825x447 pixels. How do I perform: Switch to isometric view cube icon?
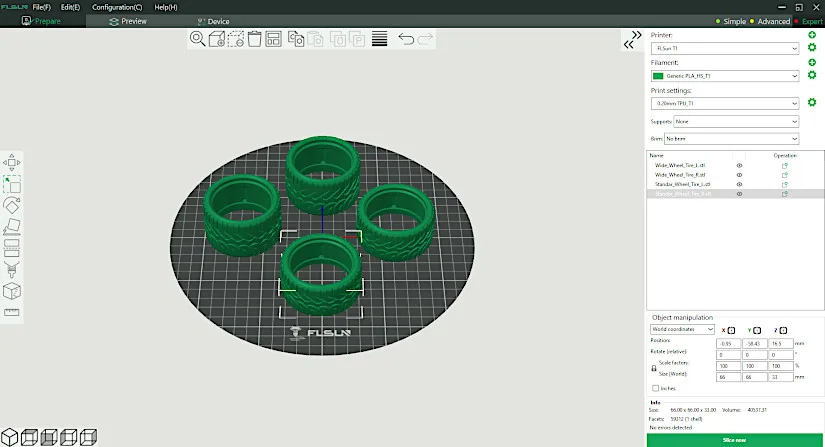click(x=9, y=437)
